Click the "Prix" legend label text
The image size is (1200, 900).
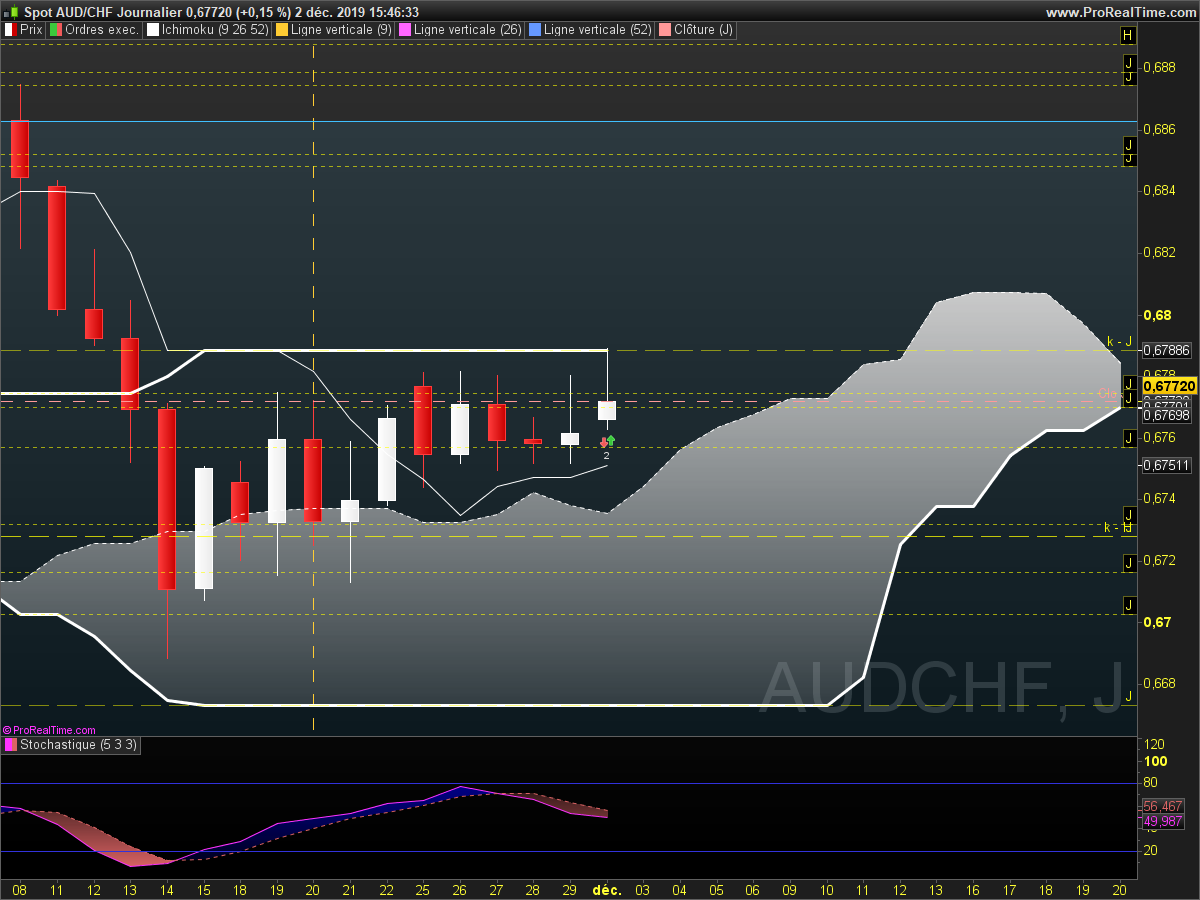pyautogui.click(x=31, y=30)
